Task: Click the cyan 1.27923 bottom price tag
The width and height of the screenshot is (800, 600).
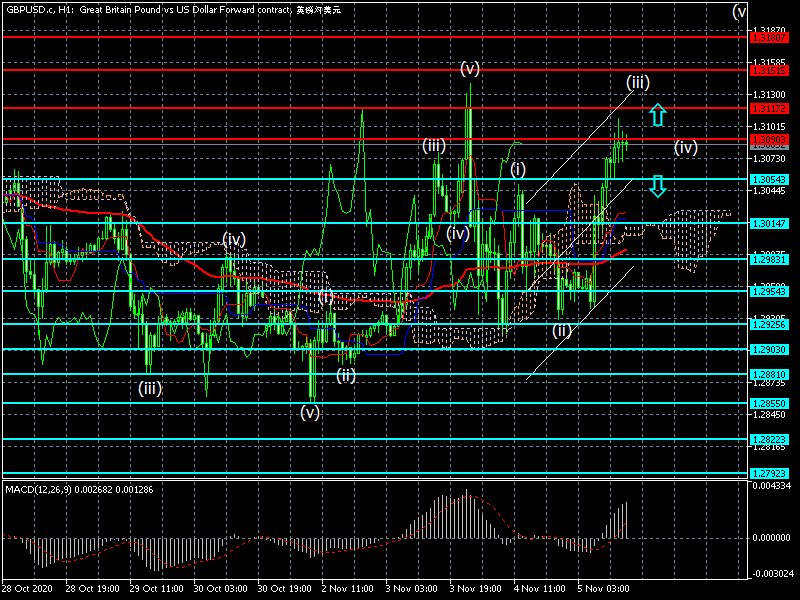Action: pyautogui.click(x=769, y=473)
